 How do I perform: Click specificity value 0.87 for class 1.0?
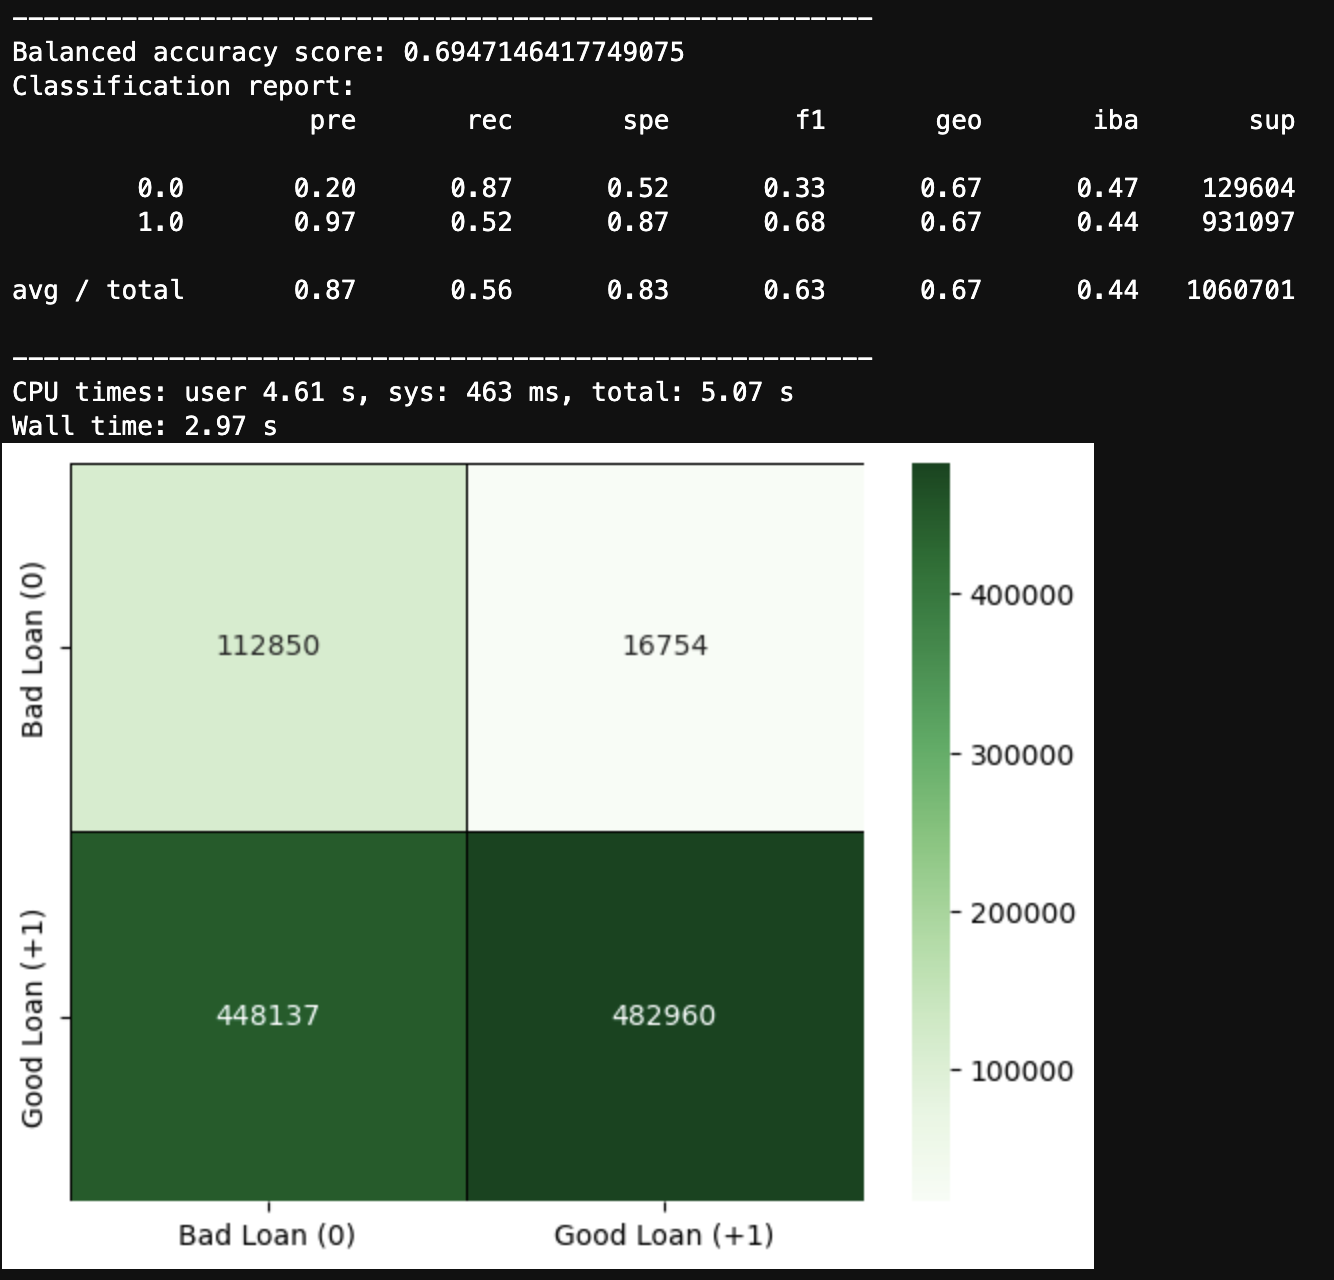pos(638,222)
